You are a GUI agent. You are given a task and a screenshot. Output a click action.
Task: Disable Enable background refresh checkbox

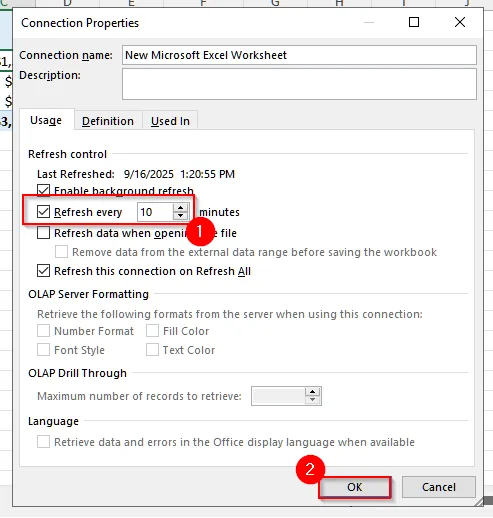[43, 191]
